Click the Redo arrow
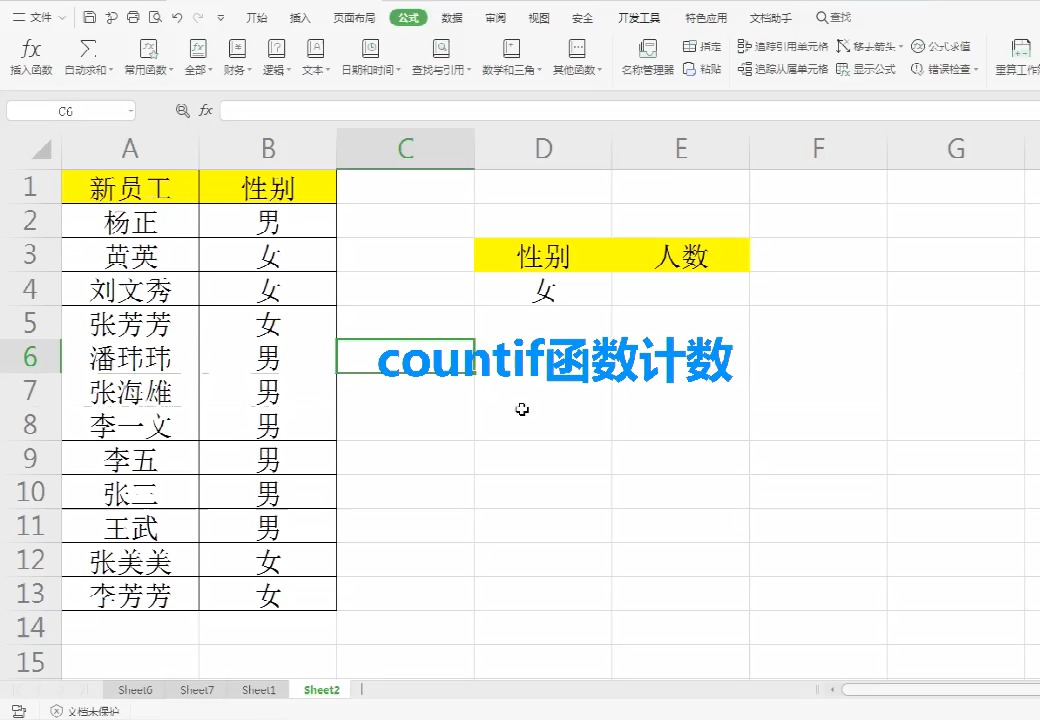Screen dimensions: 1040x720 [198, 17]
